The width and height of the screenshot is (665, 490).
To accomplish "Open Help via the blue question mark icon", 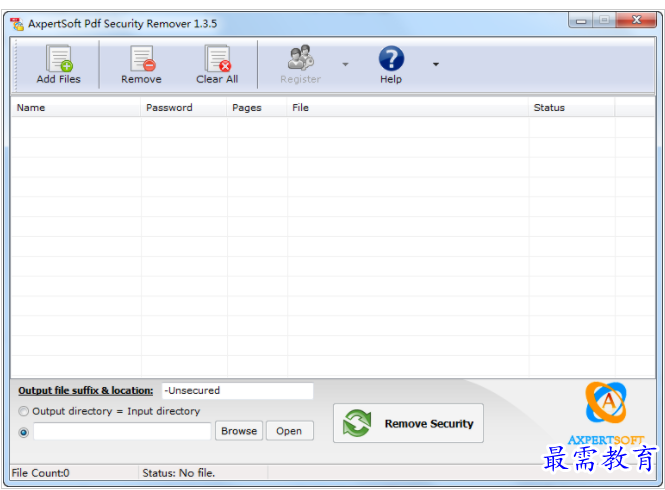I will click(x=391, y=58).
